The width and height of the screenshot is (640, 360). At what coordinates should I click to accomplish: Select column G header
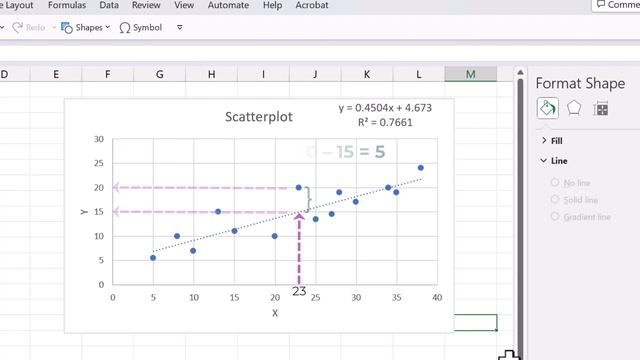point(160,74)
